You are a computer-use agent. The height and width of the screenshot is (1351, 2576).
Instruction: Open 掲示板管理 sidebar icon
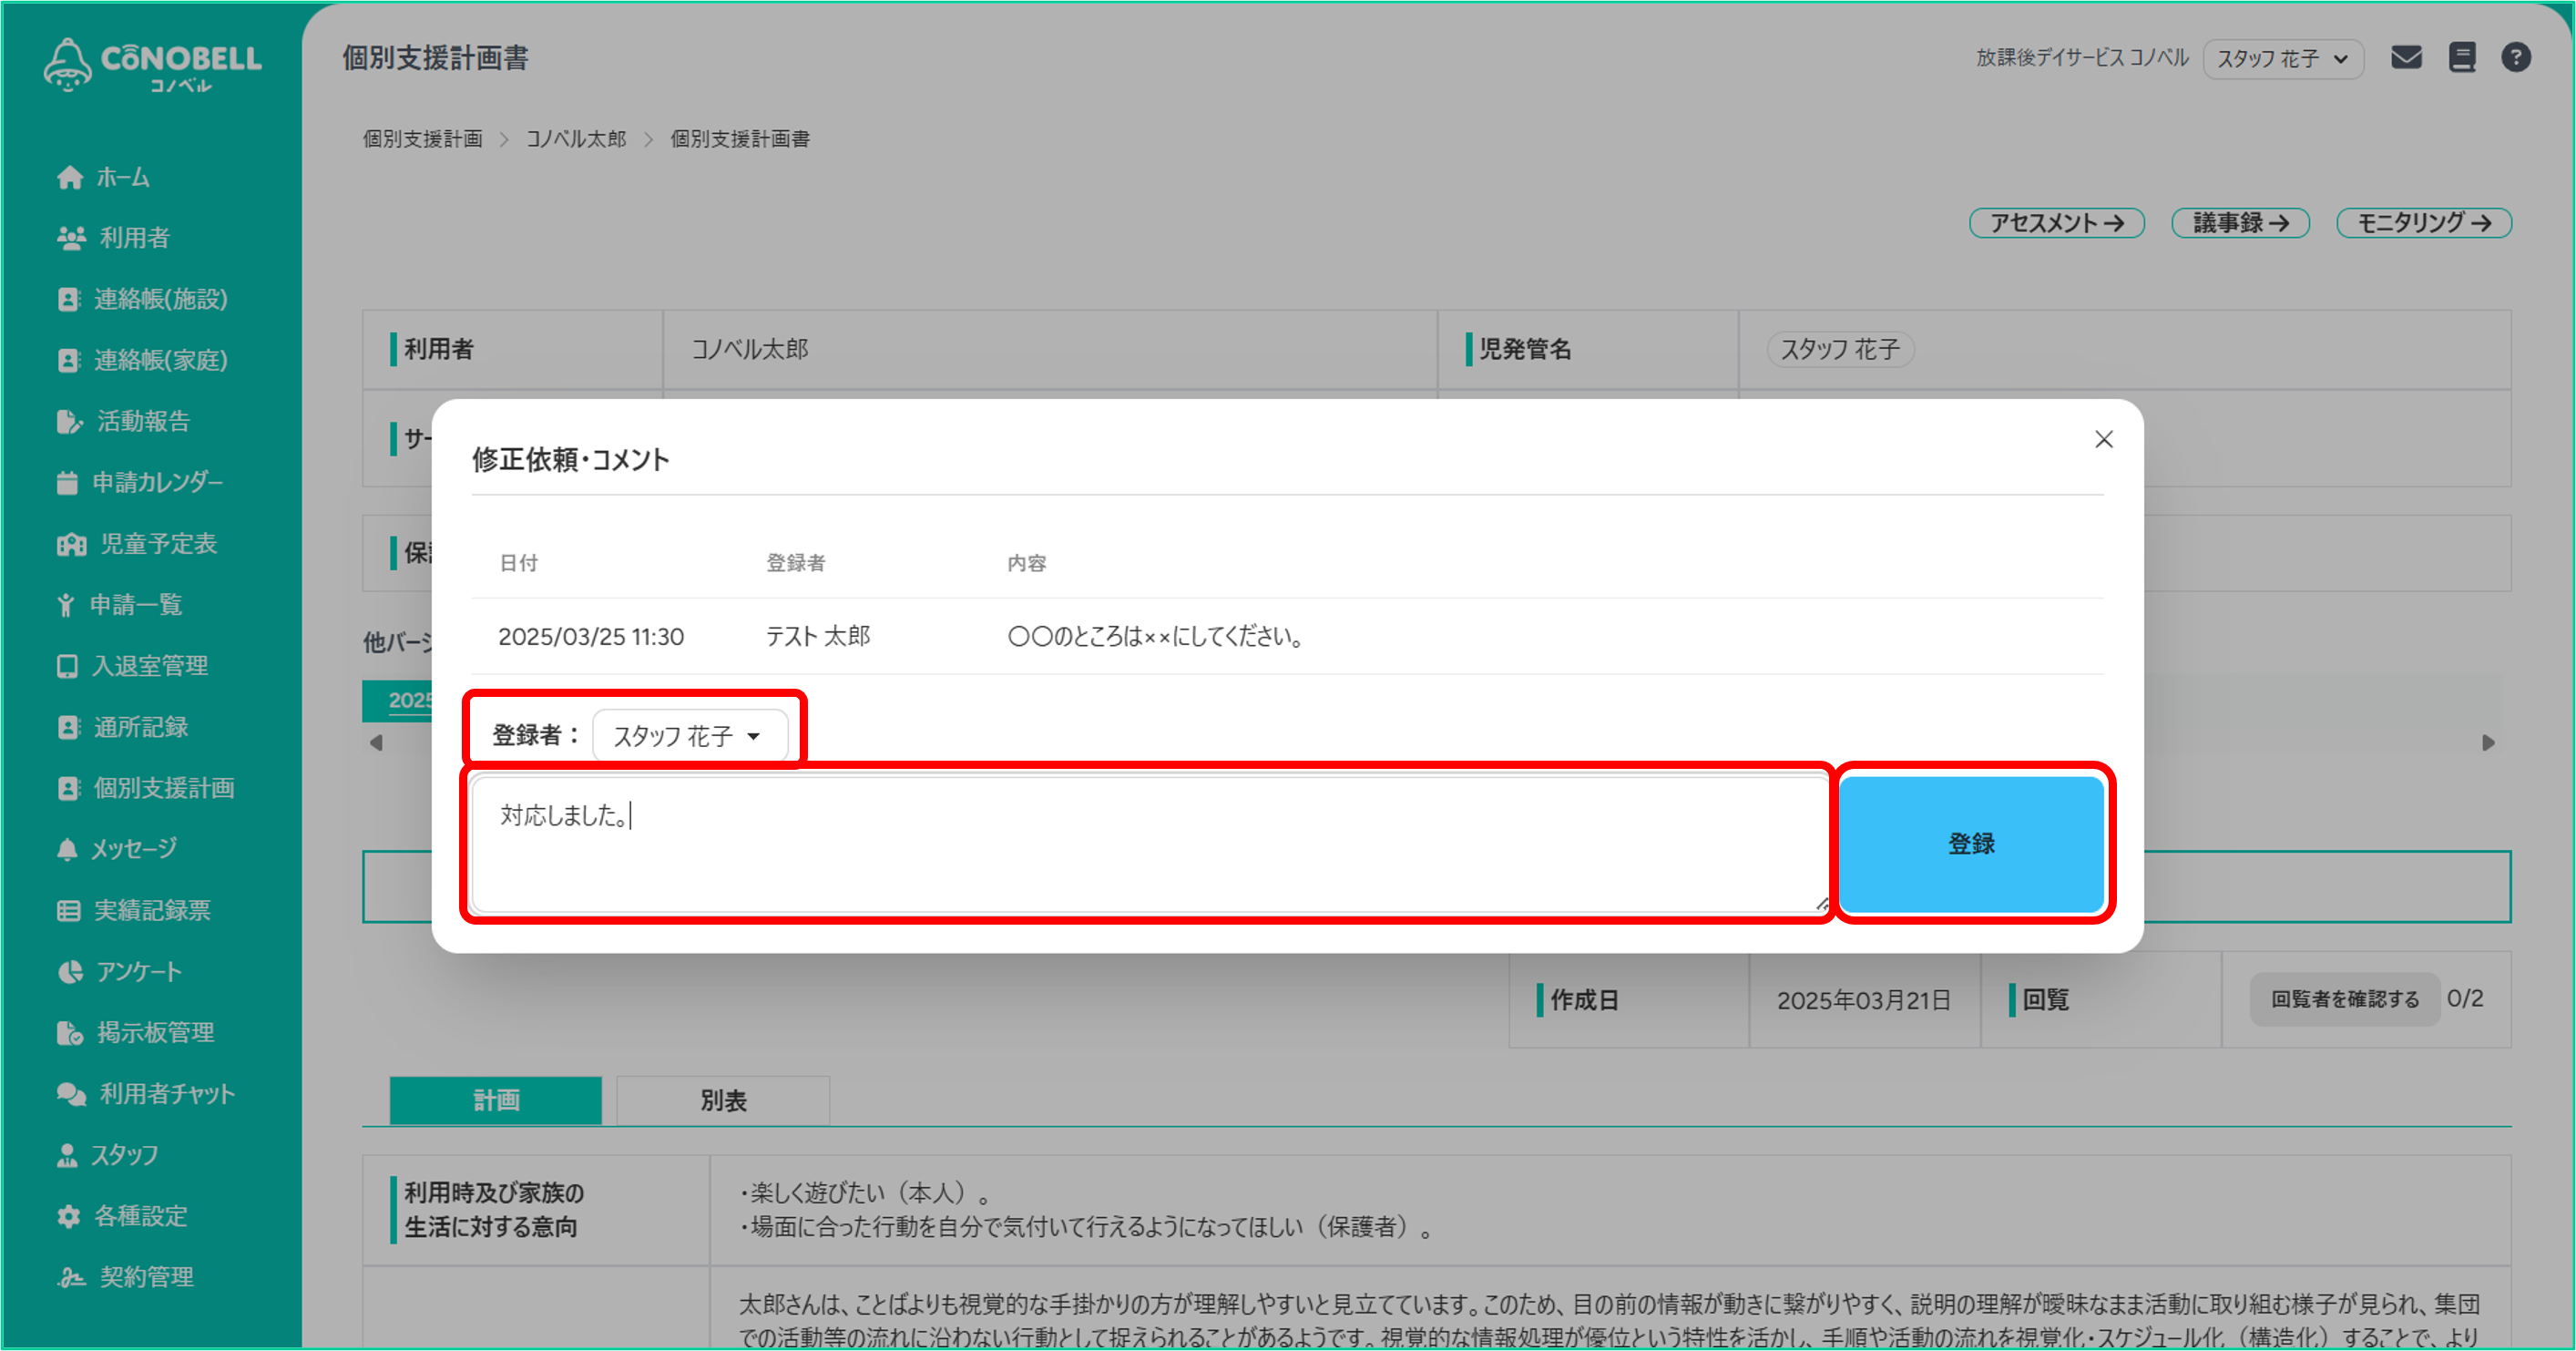[69, 1033]
